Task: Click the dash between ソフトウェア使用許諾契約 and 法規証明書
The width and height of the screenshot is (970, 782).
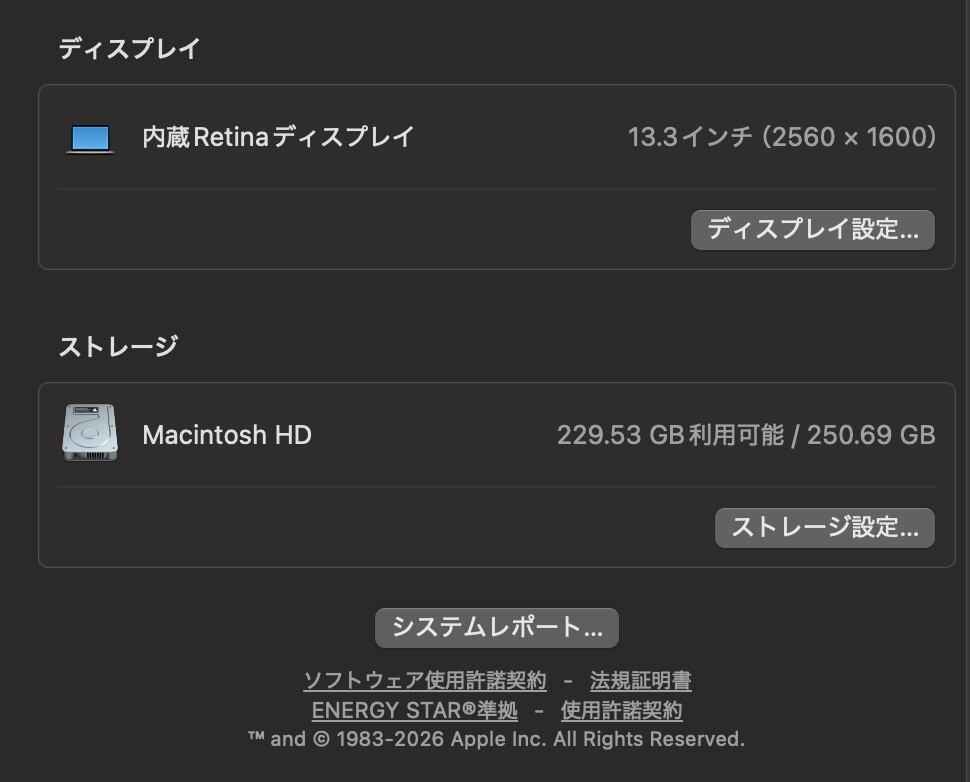Action: 568,682
